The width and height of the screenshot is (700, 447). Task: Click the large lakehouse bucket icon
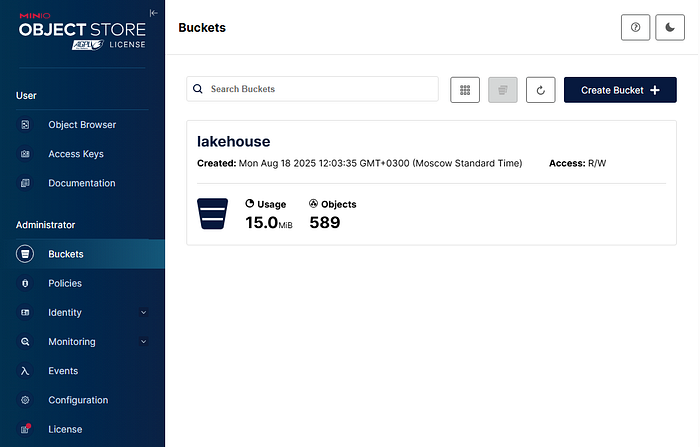click(212, 214)
